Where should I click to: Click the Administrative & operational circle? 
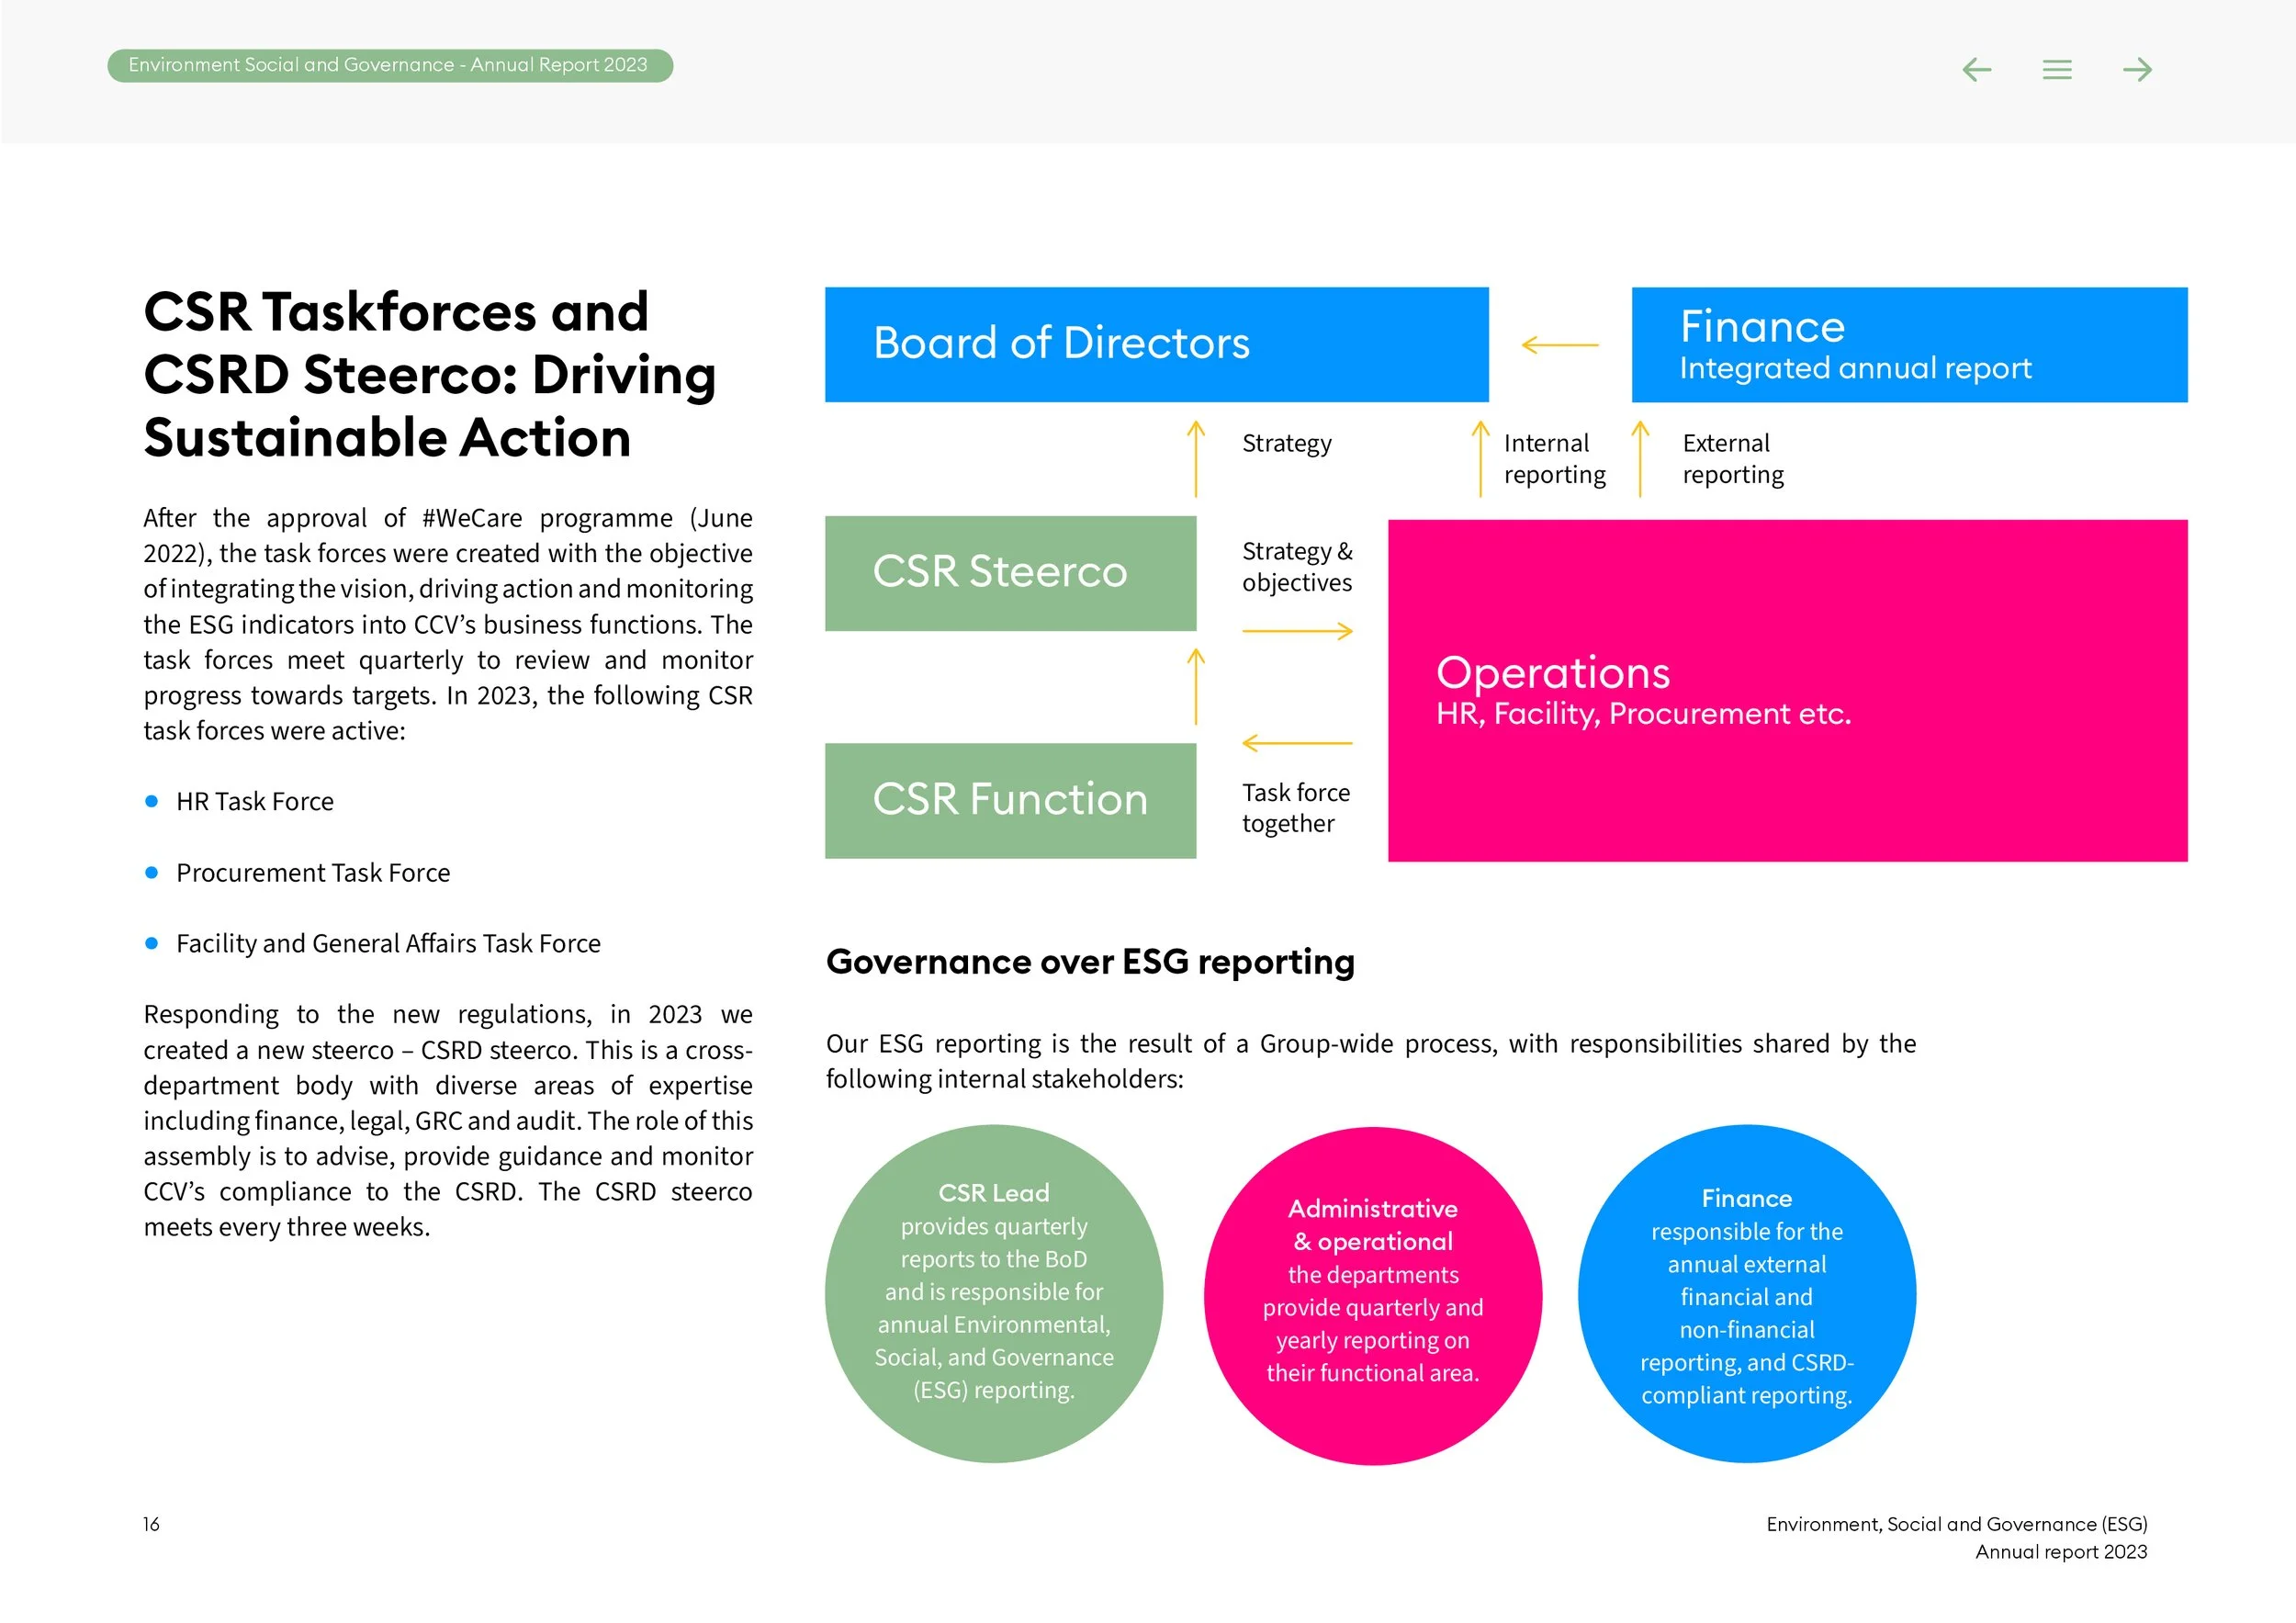(1372, 1295)
